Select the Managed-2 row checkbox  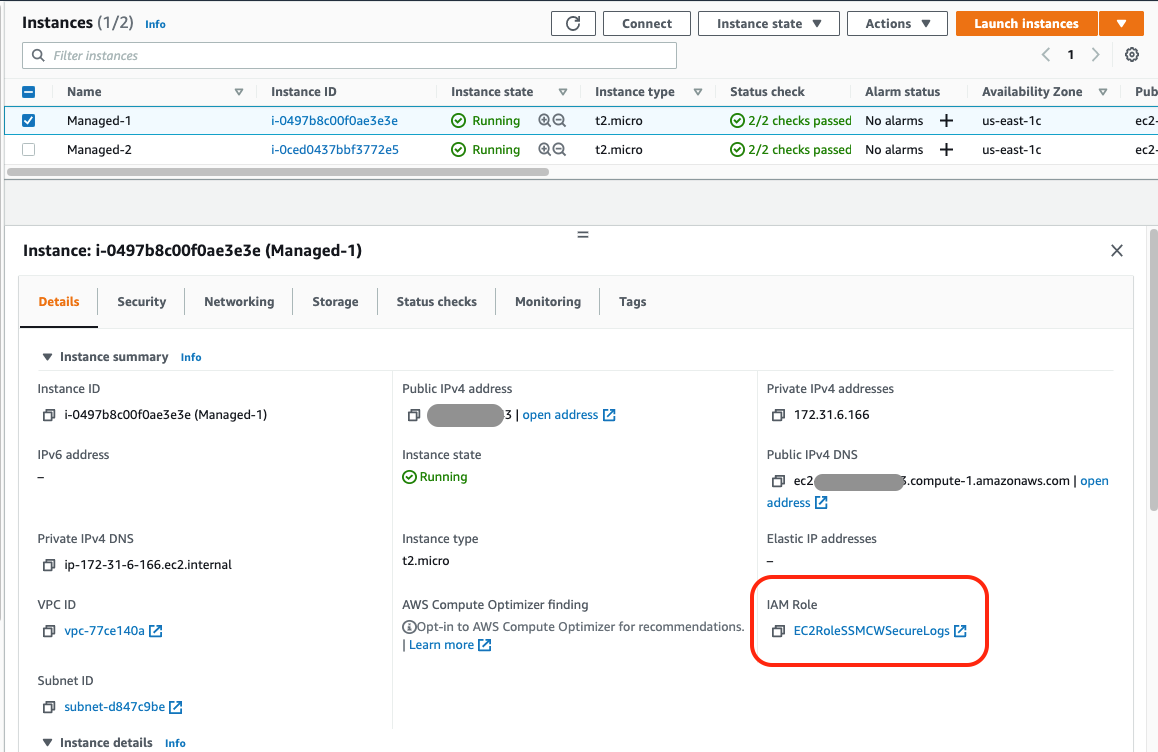click(28, 149)
